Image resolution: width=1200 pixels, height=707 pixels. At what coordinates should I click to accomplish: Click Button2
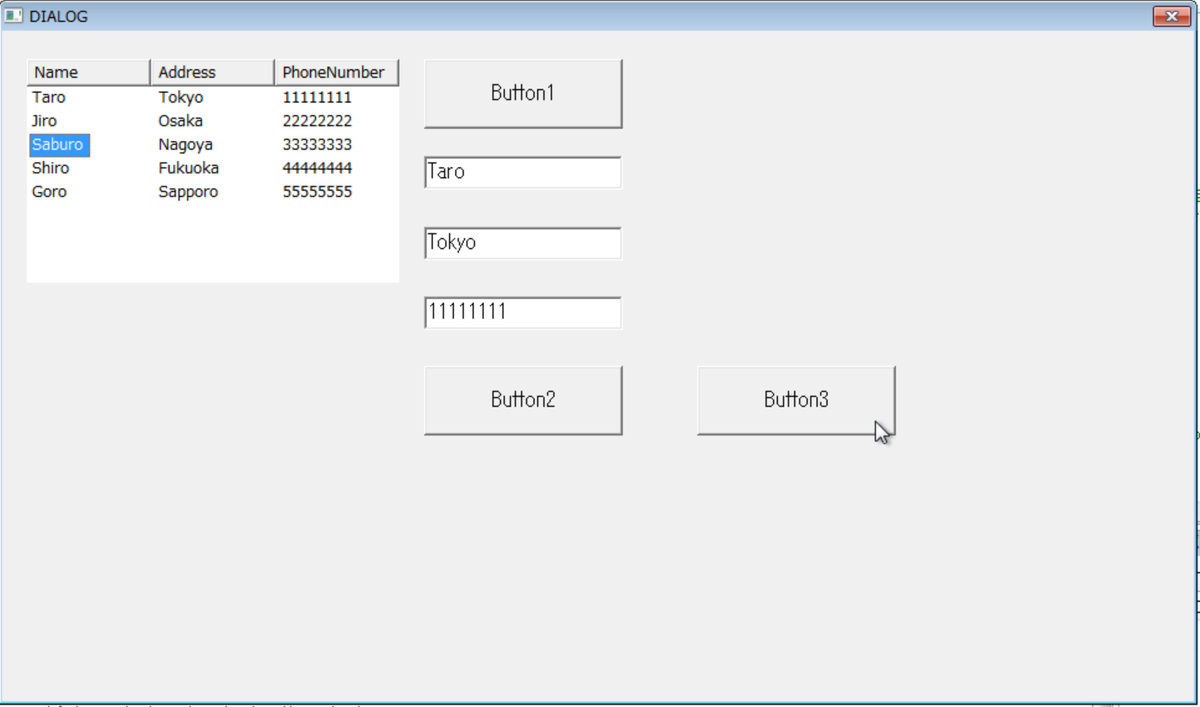pos(523,400)
